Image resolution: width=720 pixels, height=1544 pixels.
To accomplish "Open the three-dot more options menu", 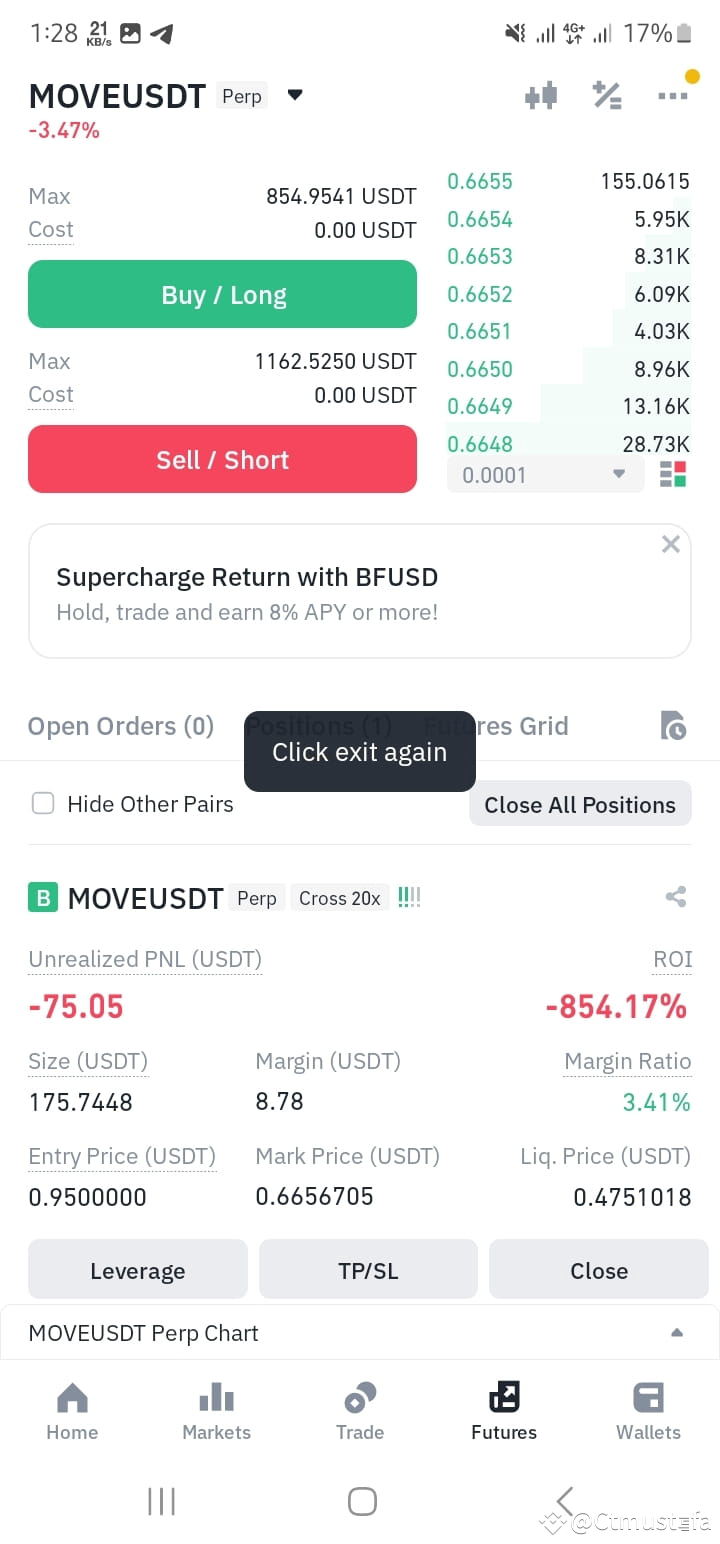I will coord(673,96).
